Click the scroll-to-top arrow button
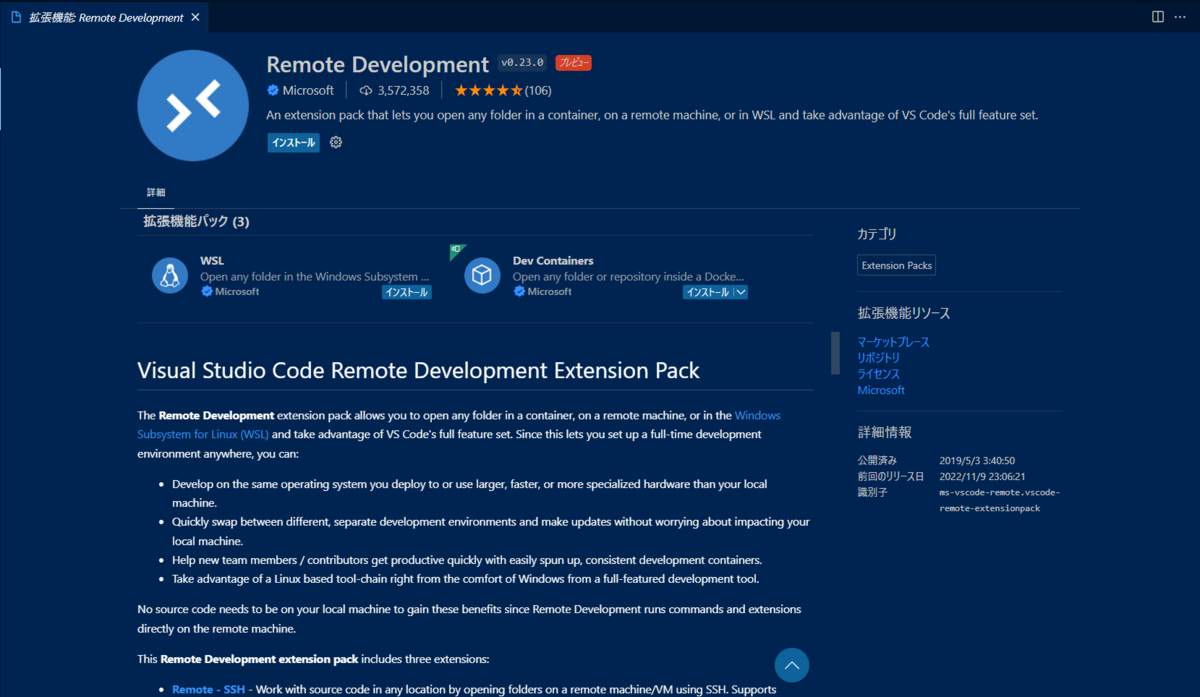 (792, 664)
